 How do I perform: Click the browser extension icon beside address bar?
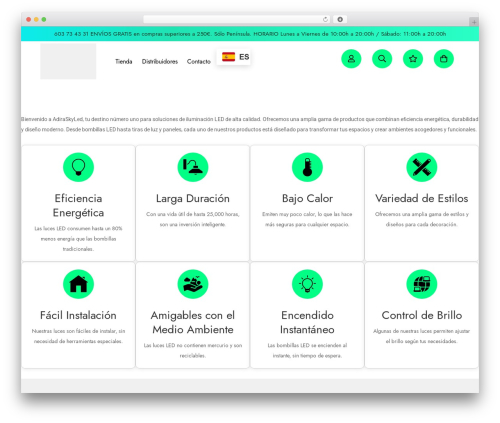click(340, 19)
